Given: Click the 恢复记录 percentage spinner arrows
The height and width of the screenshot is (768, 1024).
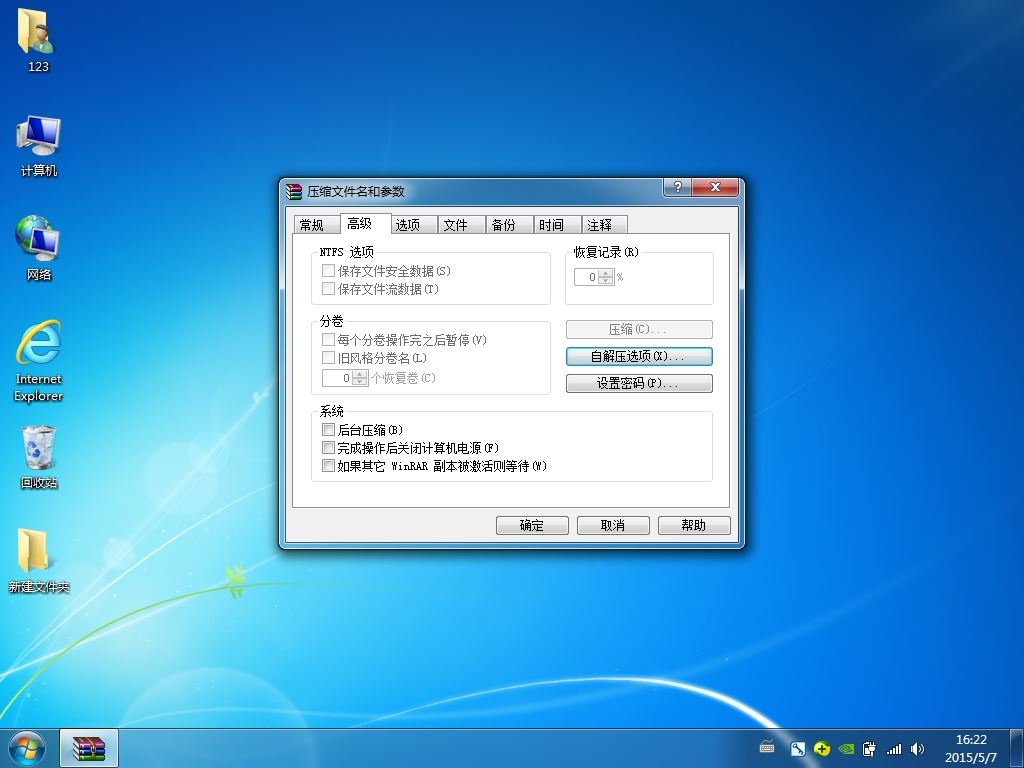Looking at the screenshot, I should click(x=606, y=277).
